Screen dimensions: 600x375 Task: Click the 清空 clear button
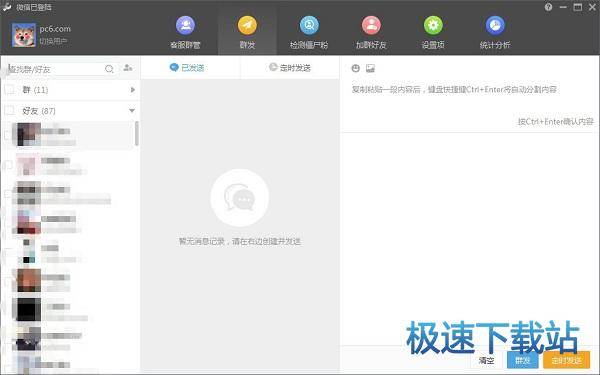pyautogui.click(x=486, y=360)
